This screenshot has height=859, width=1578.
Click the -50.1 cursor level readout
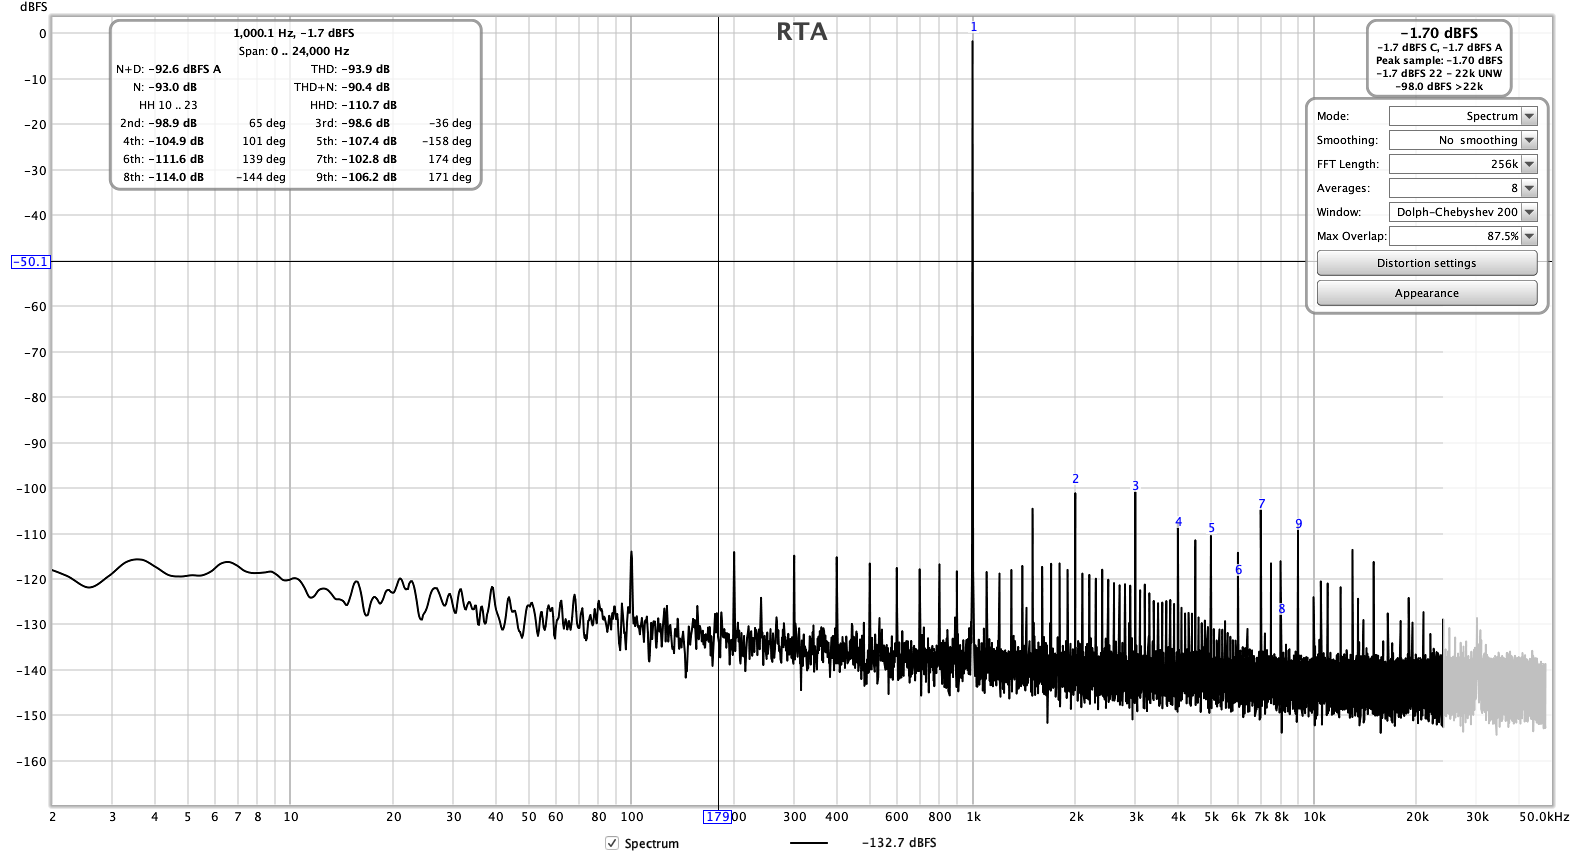click(x=30, y=262)
